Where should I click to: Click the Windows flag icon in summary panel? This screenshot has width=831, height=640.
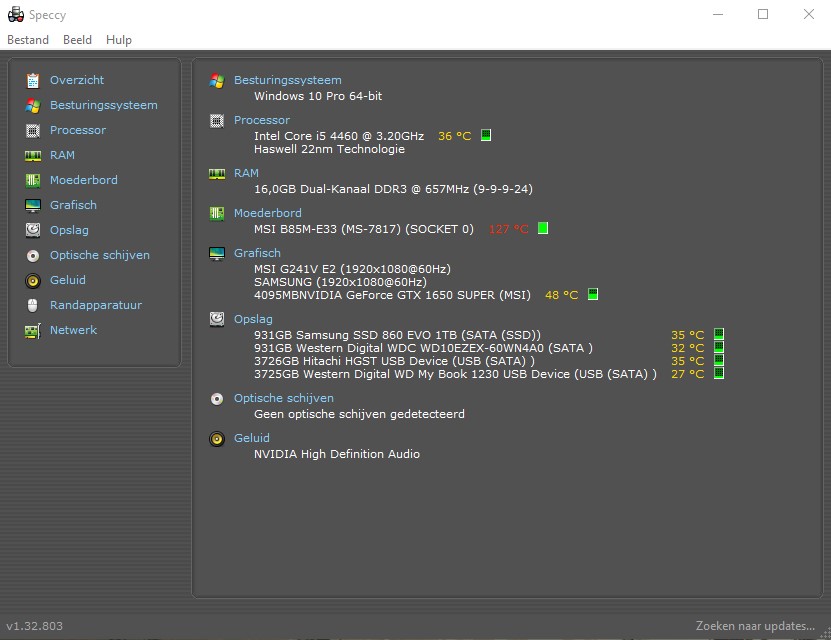[x=217, y=81]
